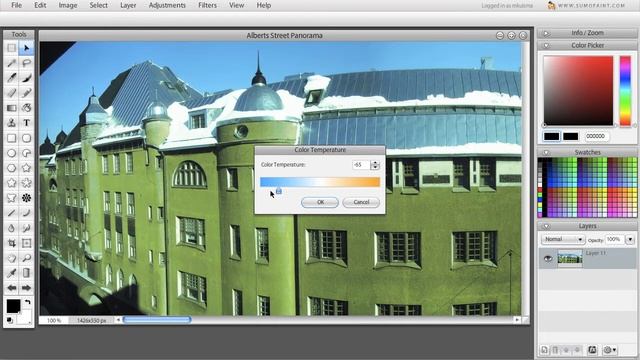Viewport: 640px width, 360px height.
Task: Select the Brush tool
Action: [27, 78]
